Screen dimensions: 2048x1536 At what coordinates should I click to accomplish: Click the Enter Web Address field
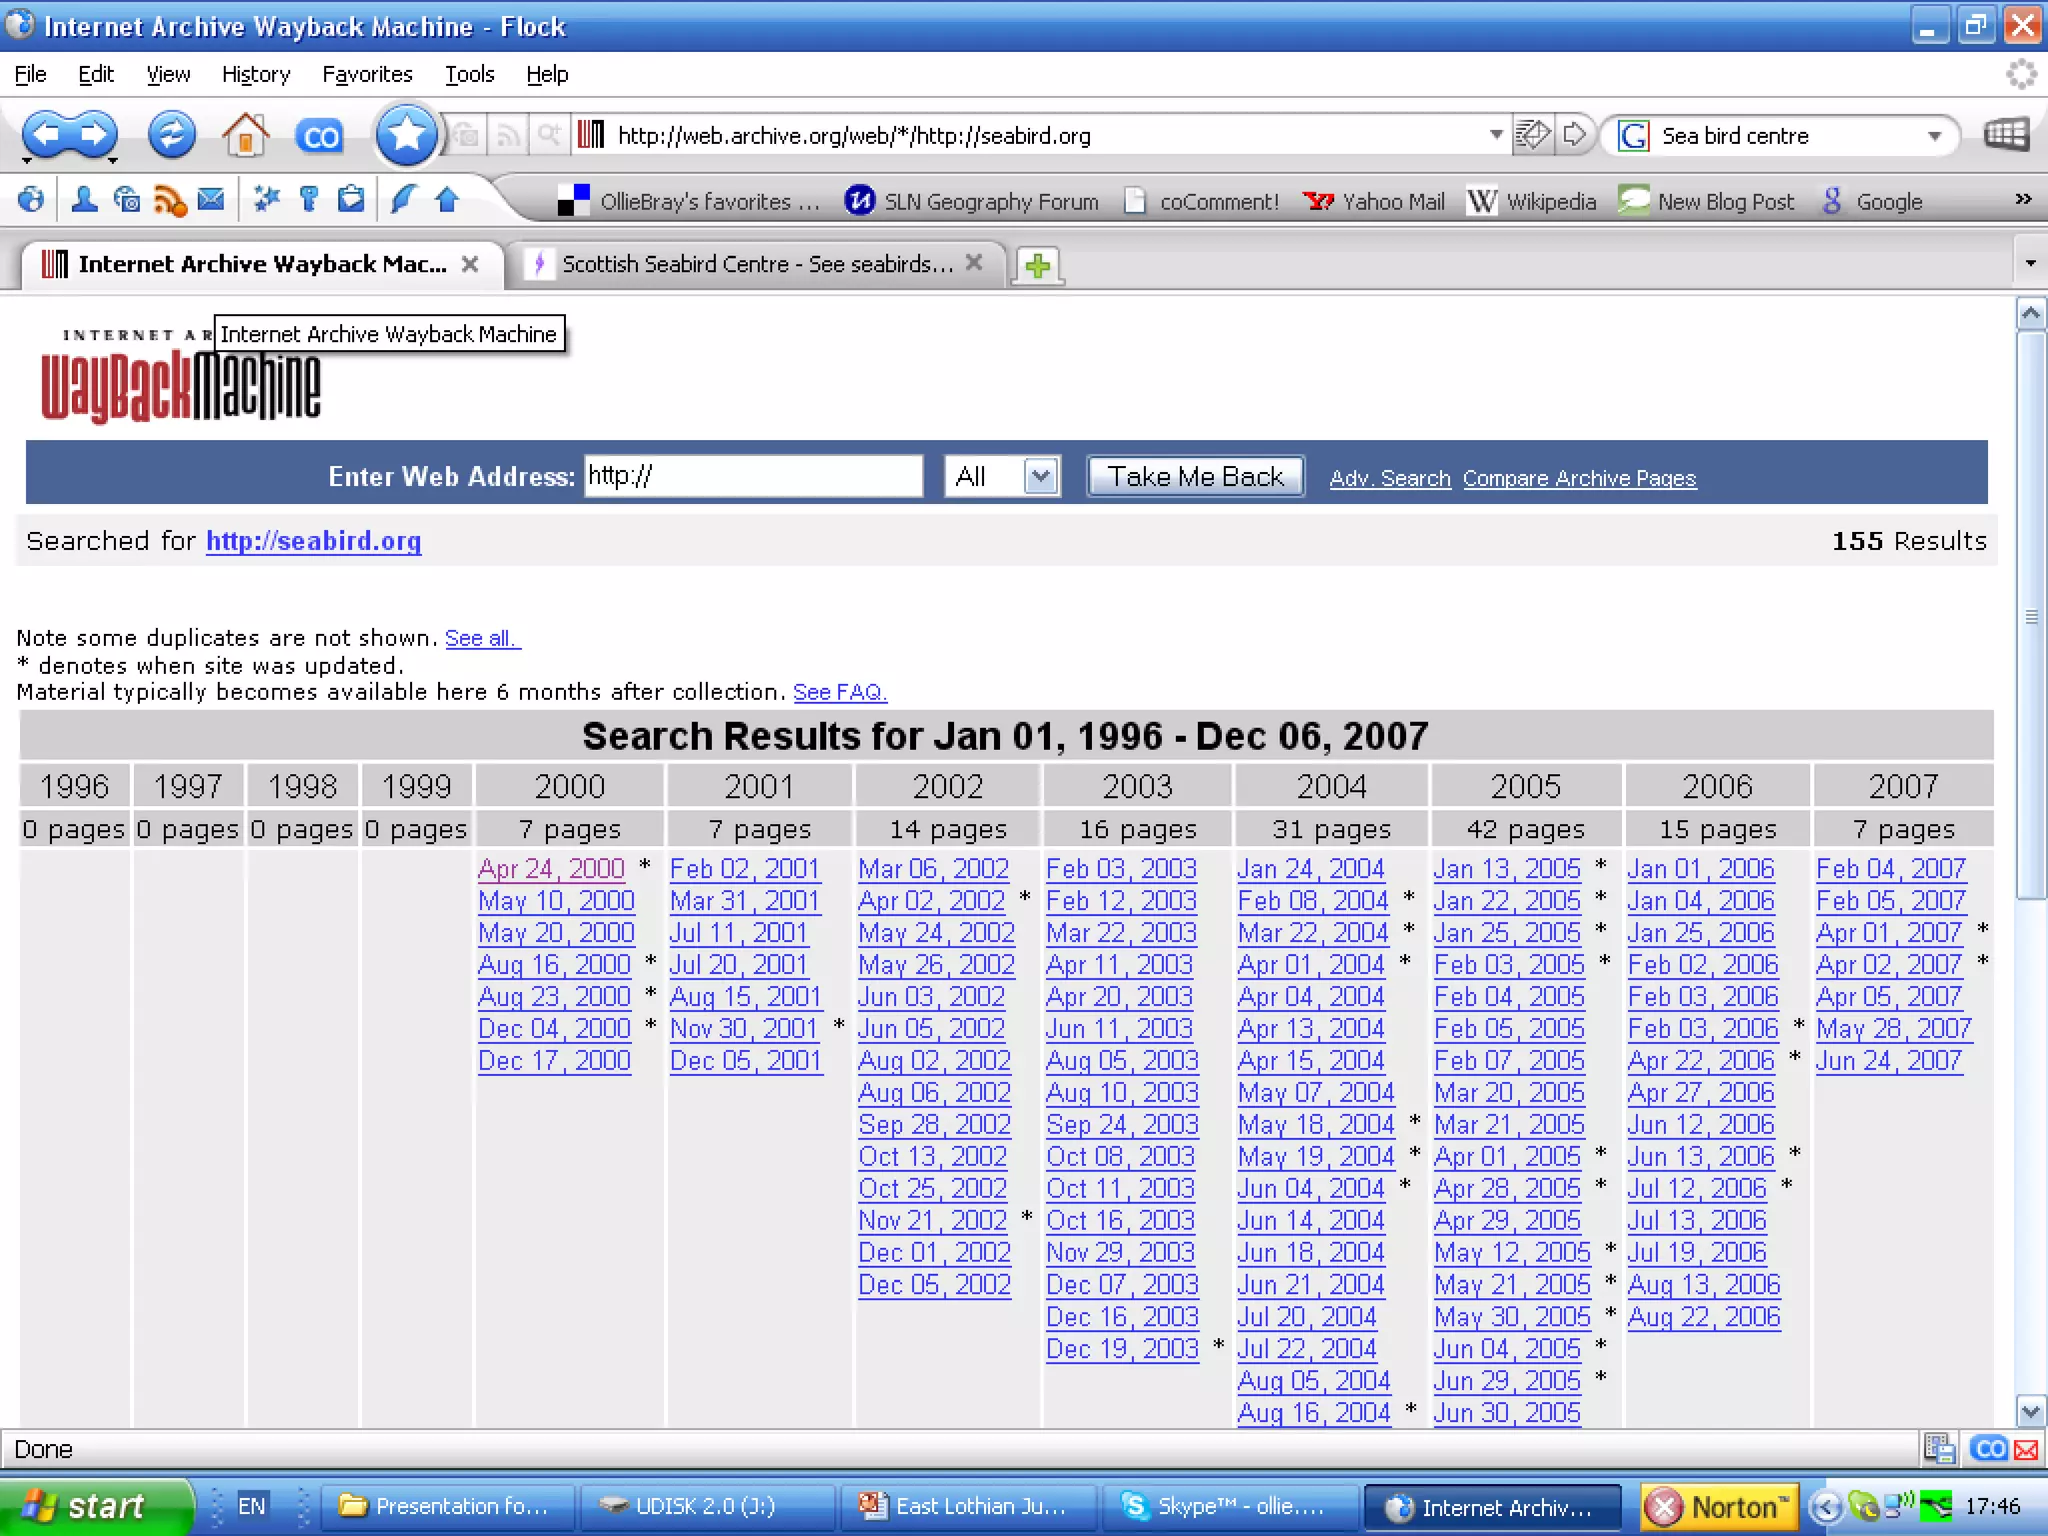click(x=753, y=476)
